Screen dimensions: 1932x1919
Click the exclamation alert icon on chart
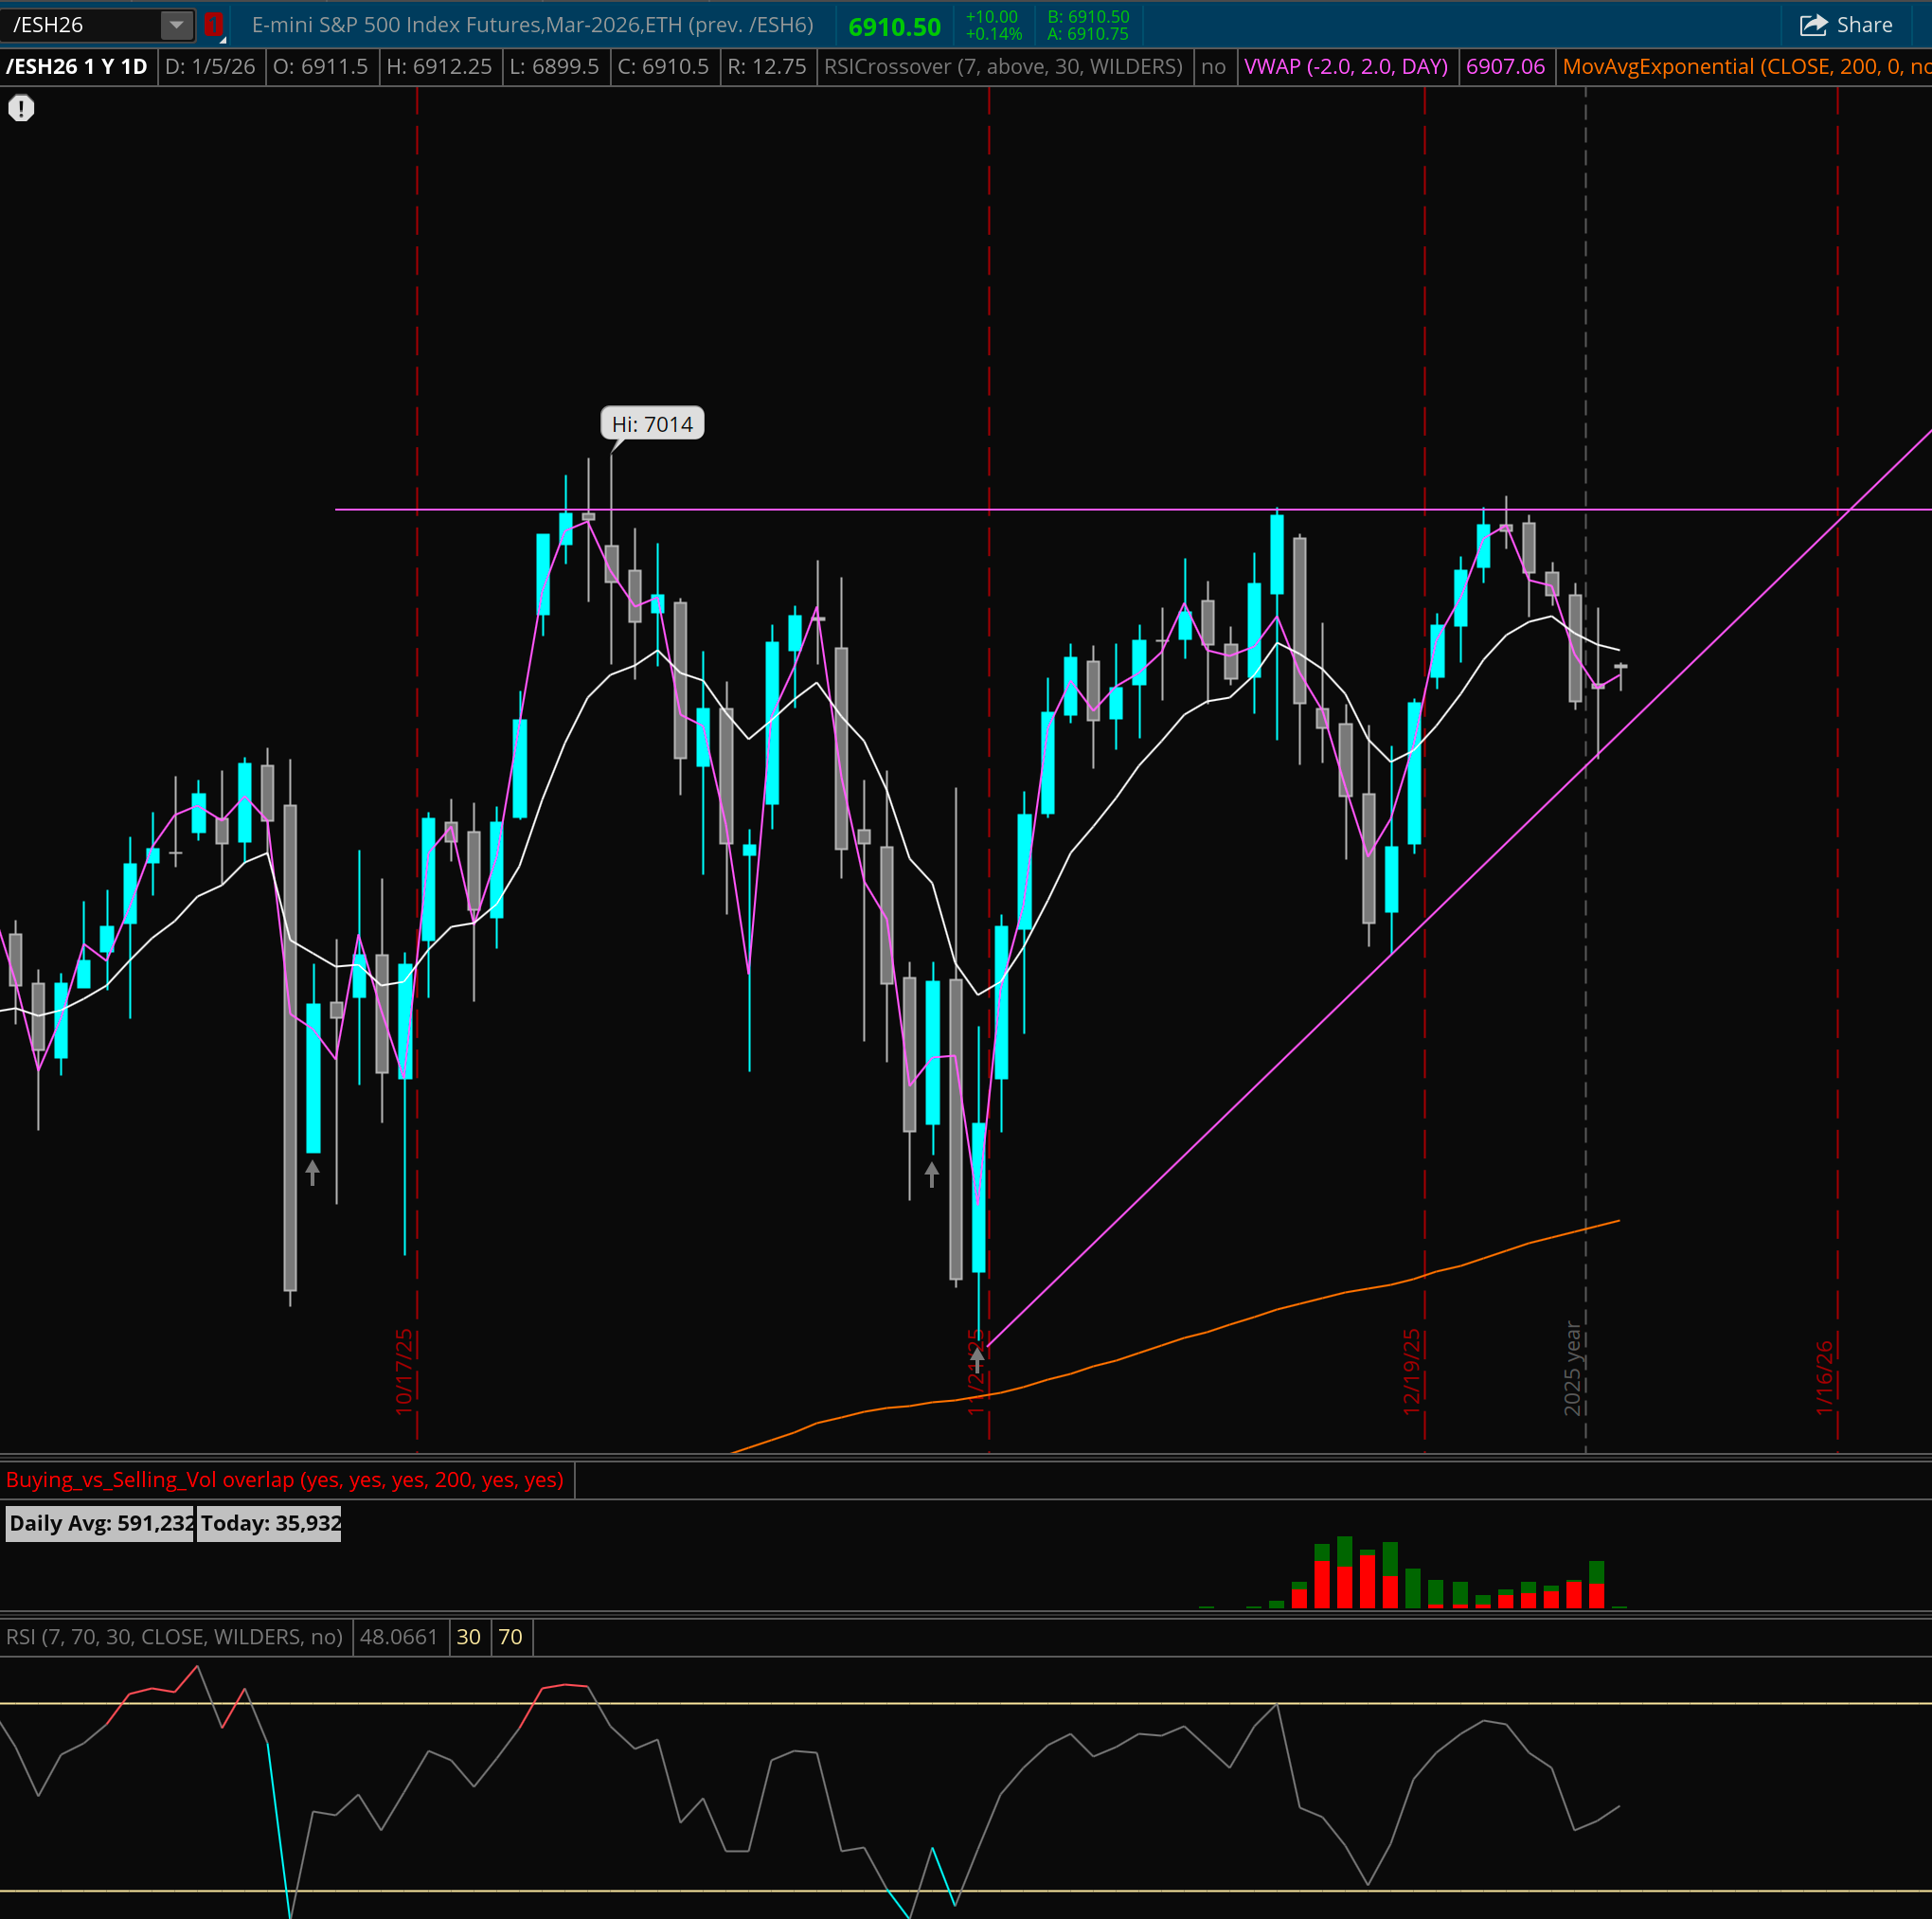21,108
